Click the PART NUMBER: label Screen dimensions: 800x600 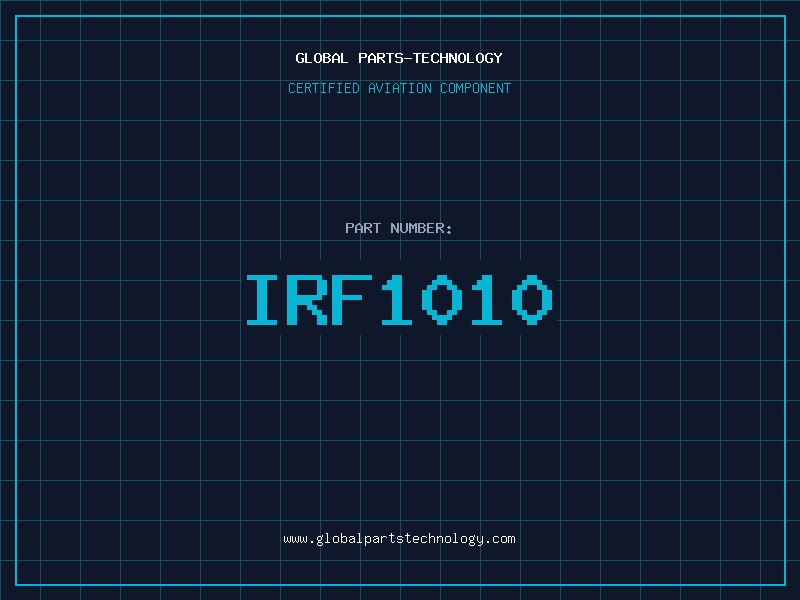[399, 228]
